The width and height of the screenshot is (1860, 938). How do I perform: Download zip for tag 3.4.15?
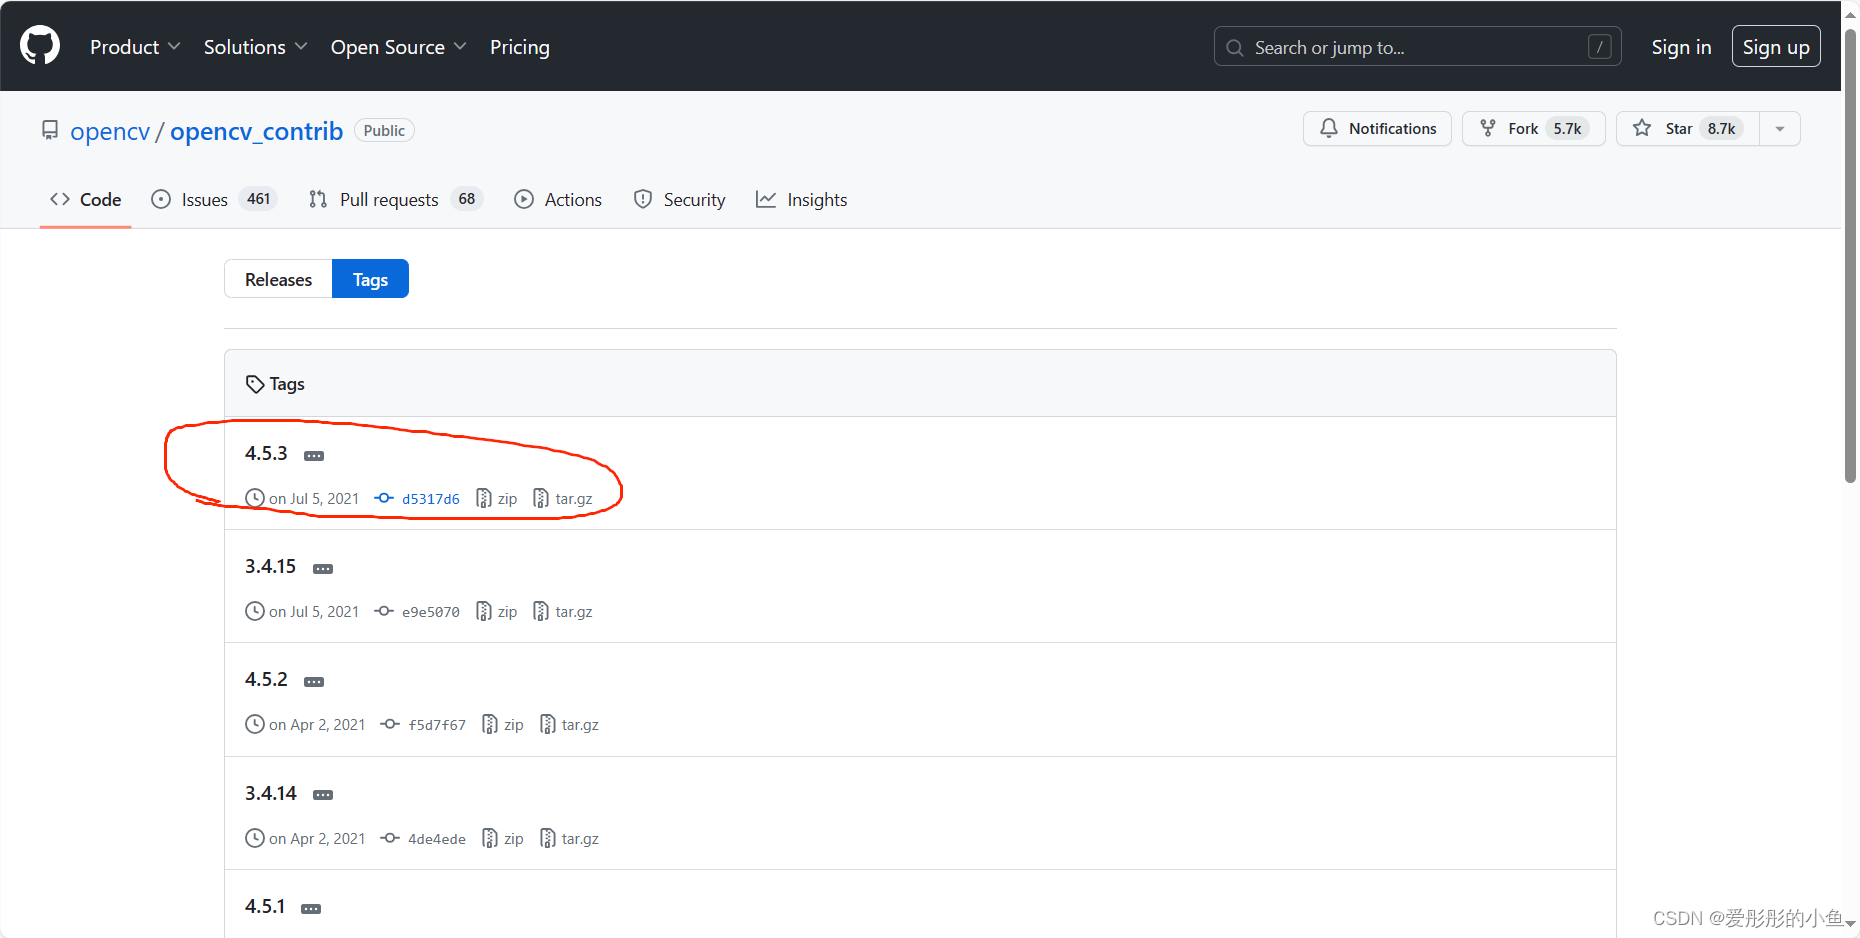coord(497,612)
